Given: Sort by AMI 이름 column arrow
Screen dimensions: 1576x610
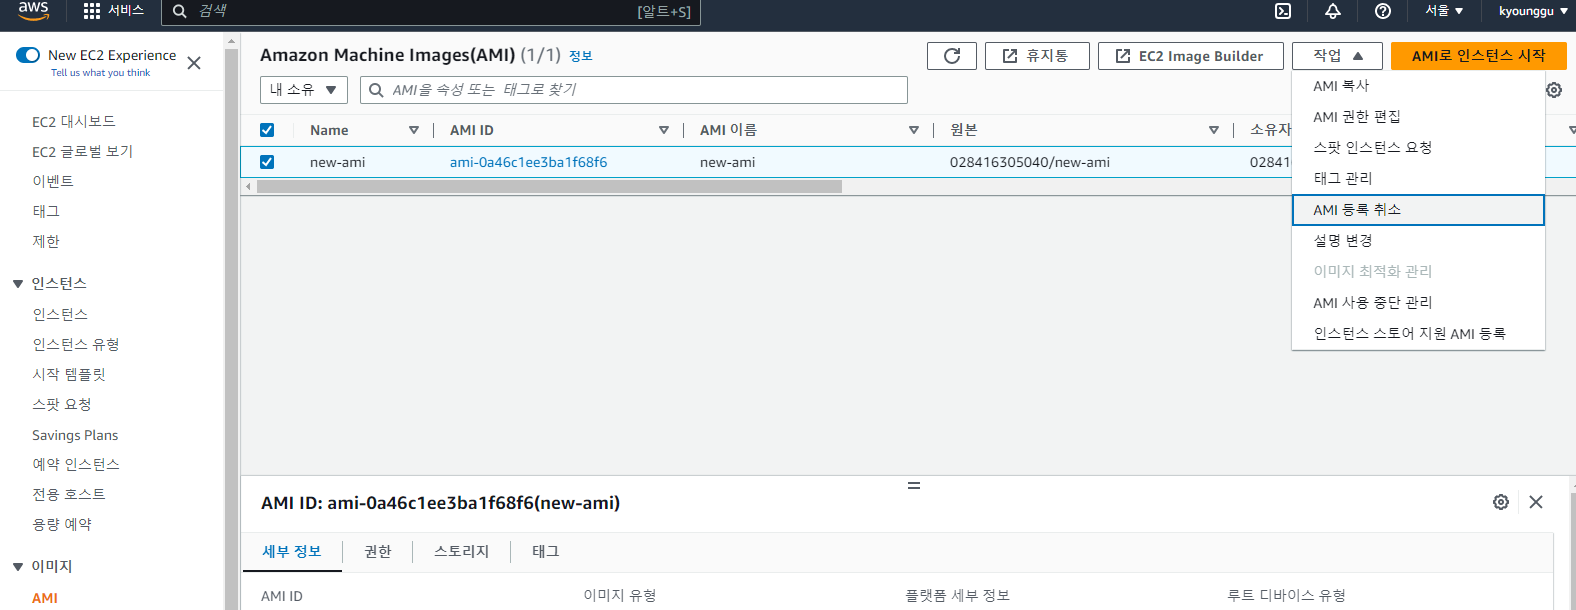Looking at the screenshot, I should coord(914,130).
